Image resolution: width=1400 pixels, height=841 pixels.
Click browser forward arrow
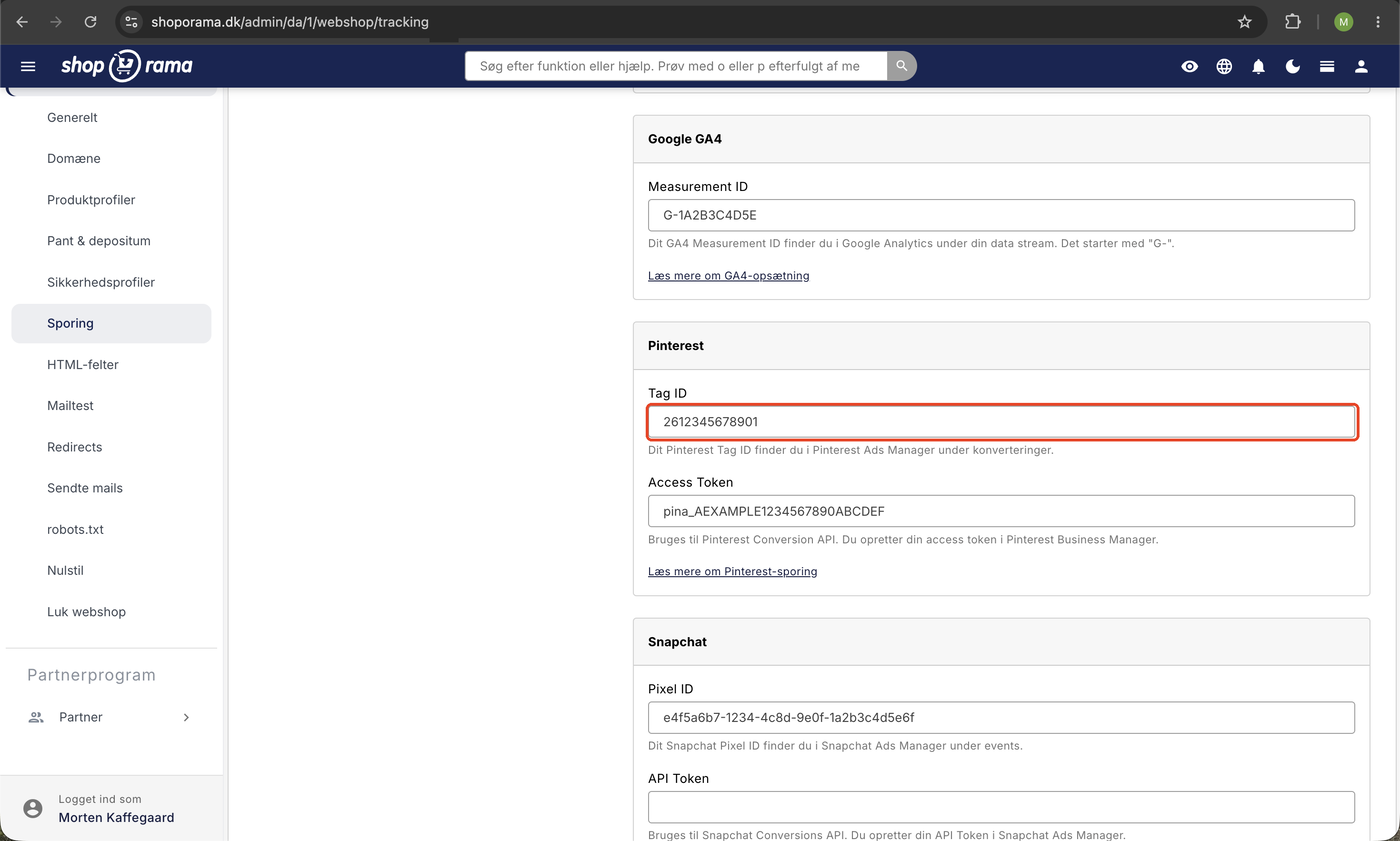[56, 21]
